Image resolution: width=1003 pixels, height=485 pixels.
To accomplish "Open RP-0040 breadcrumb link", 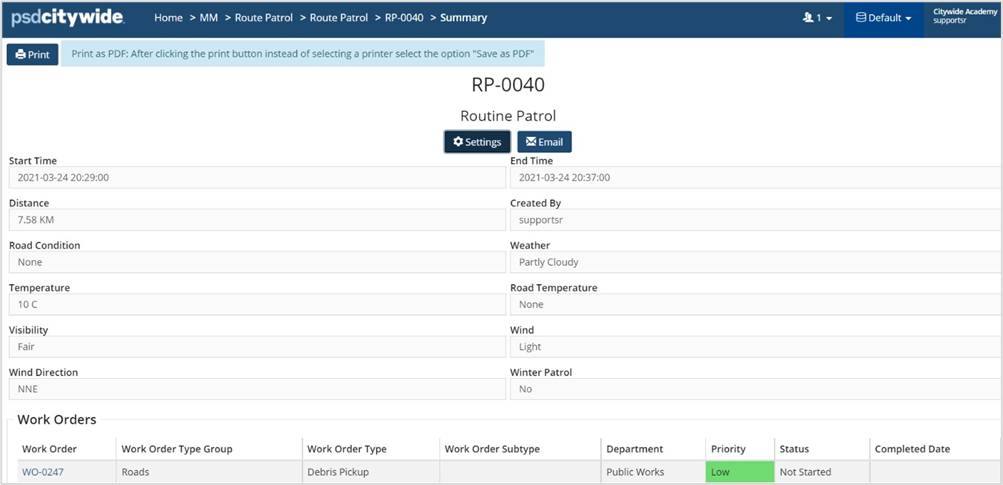I will (x=404, y=18).
